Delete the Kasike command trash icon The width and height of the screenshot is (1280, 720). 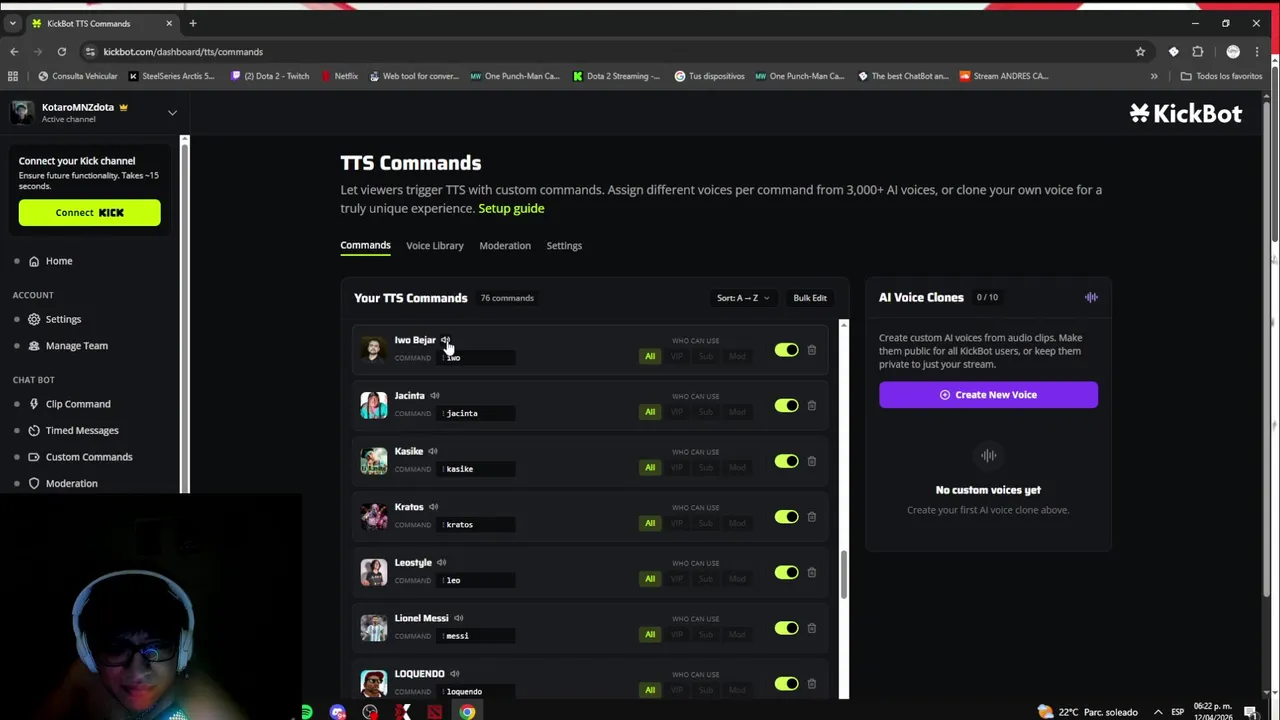(x=811, y=461)
